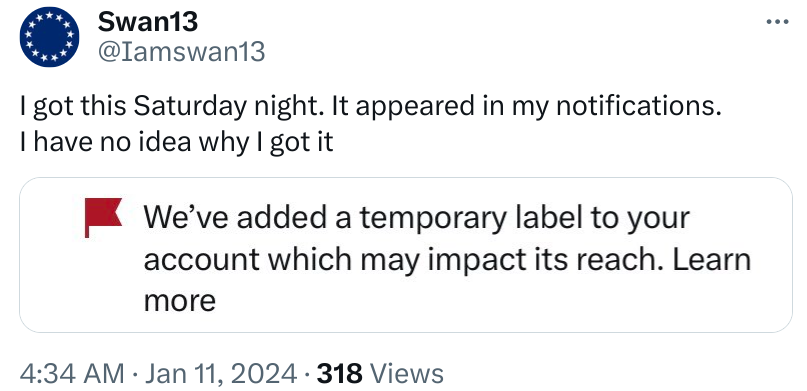Click the word 'more' in the notification card
Screen dimensions: 807x391
(x=180, y=301)
